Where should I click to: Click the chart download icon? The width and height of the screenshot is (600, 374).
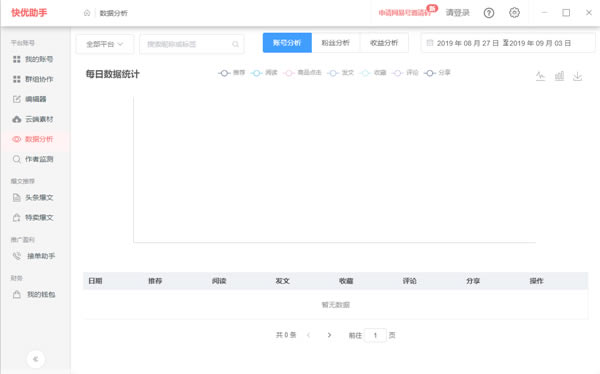[x=578, y=76]
